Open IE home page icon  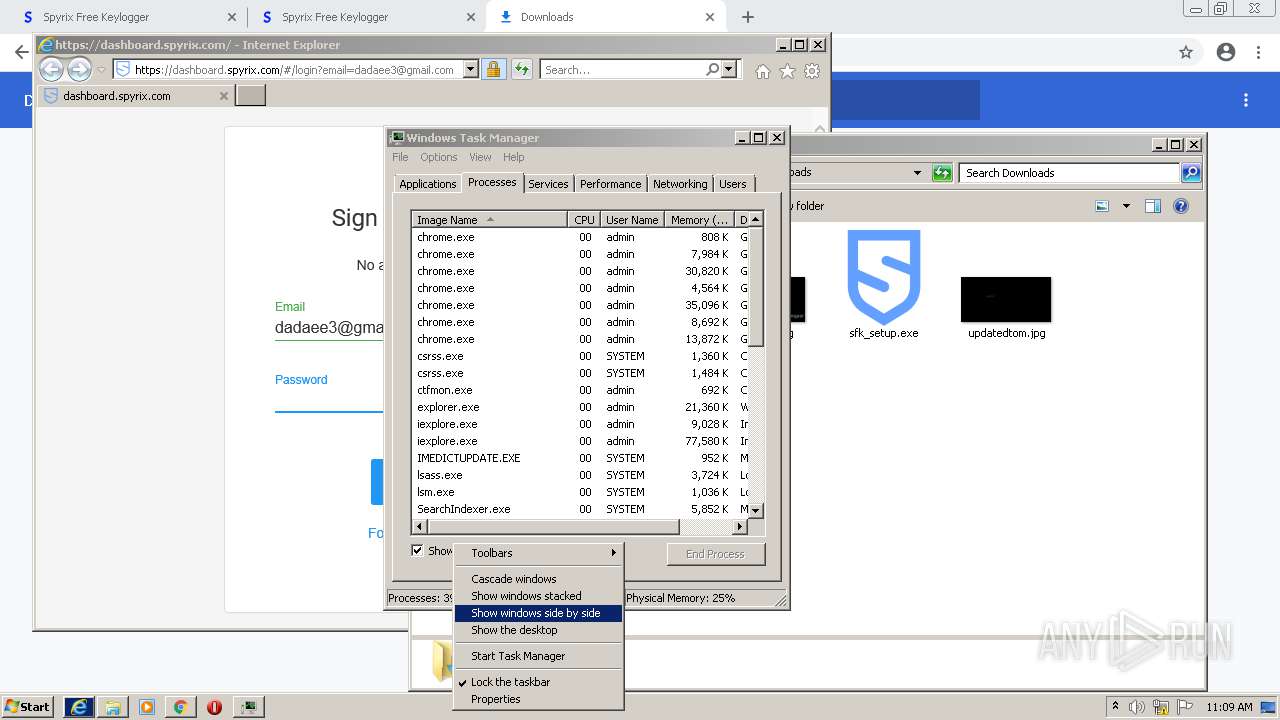763,71
